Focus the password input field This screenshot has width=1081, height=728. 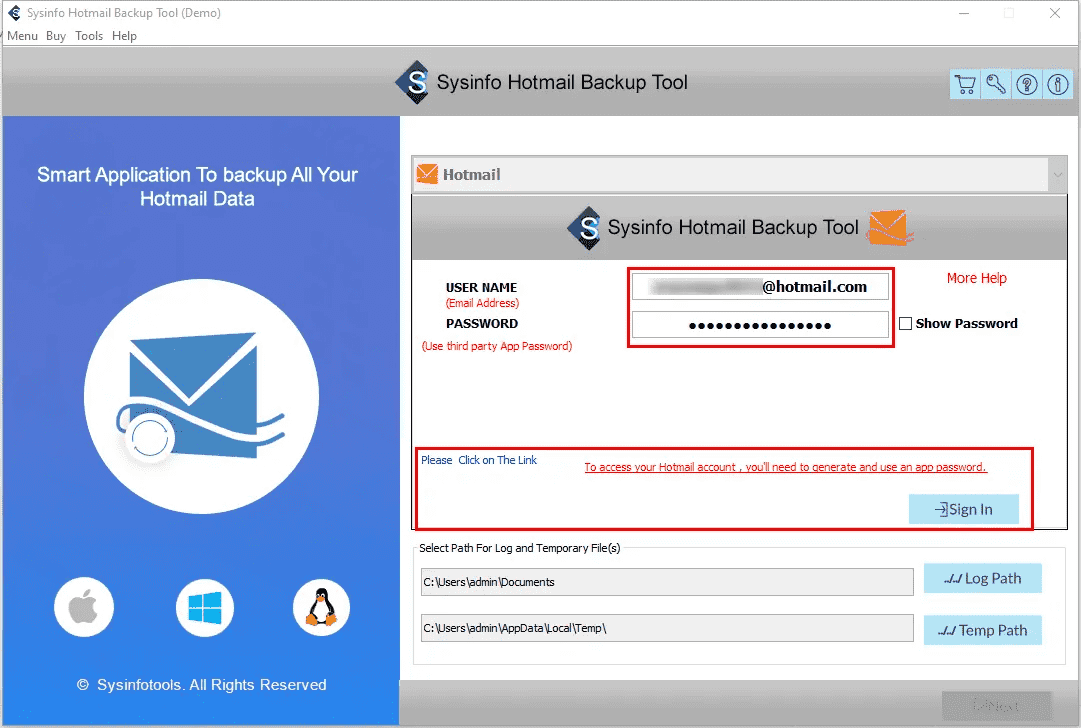(x=760, y=325)
